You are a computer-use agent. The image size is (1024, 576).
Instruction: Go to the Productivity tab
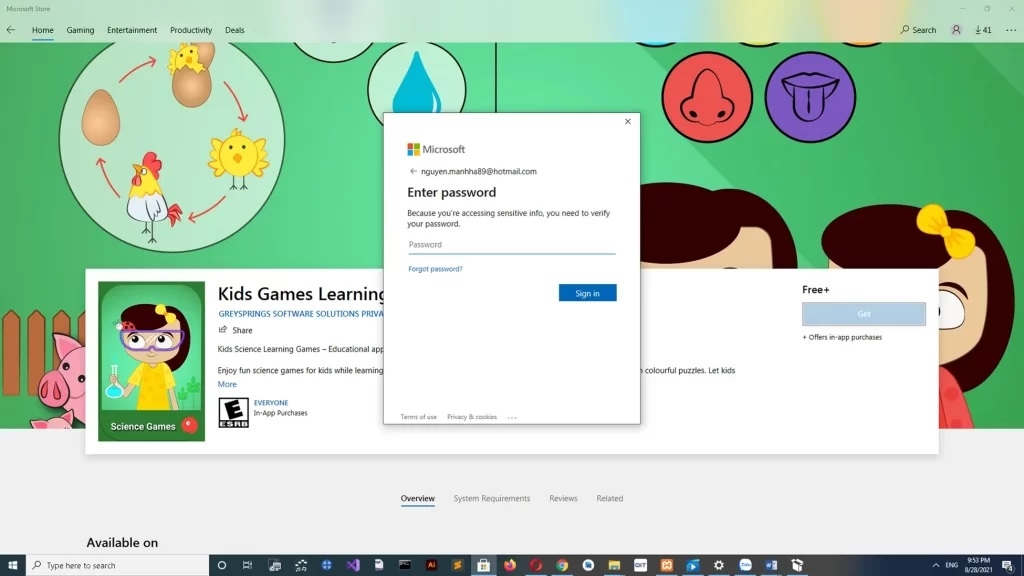click(x=191, y=30)
